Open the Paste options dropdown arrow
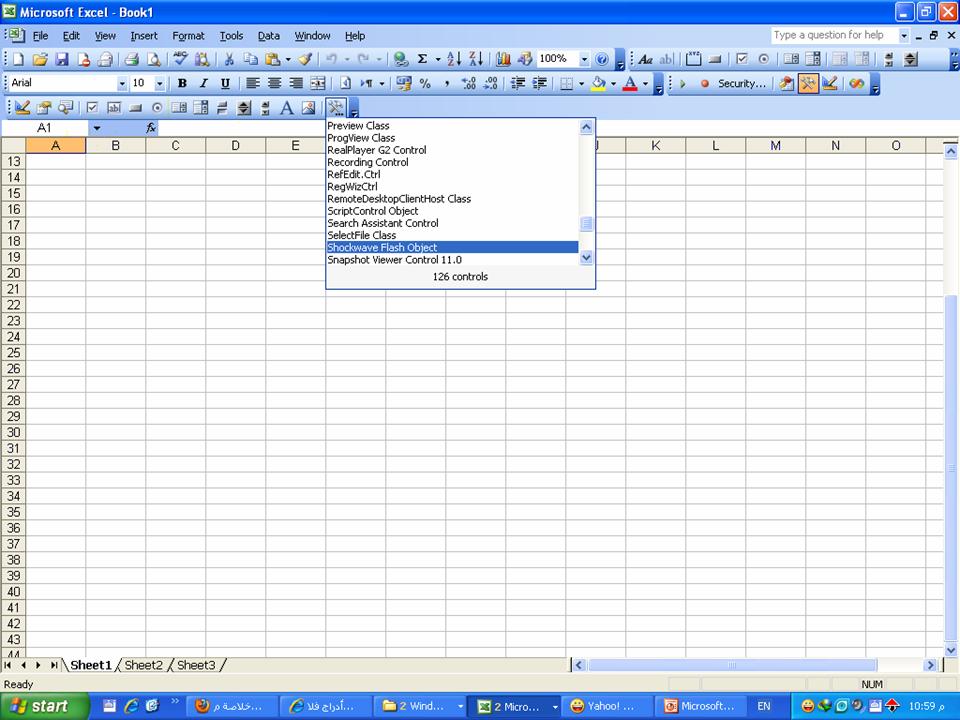960x720 pixels. [x=288, y=59]
